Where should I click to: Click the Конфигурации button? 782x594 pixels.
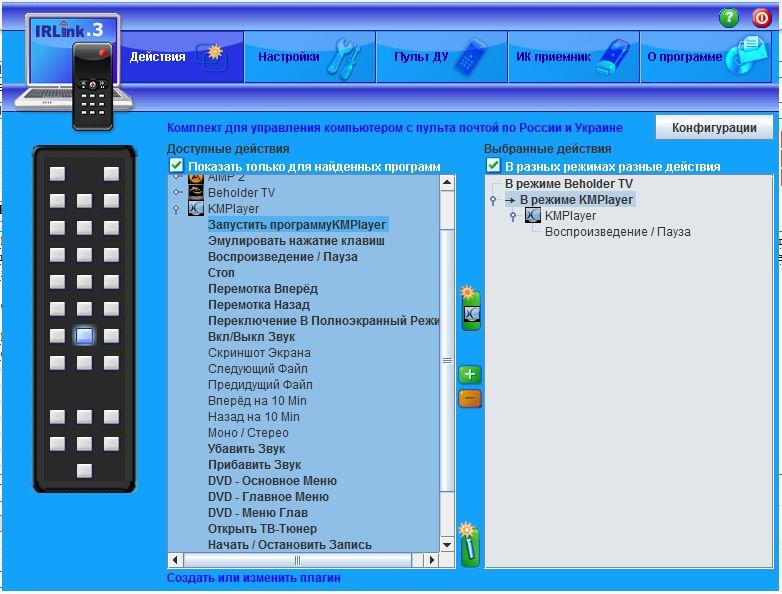click(x=714, y=128)
